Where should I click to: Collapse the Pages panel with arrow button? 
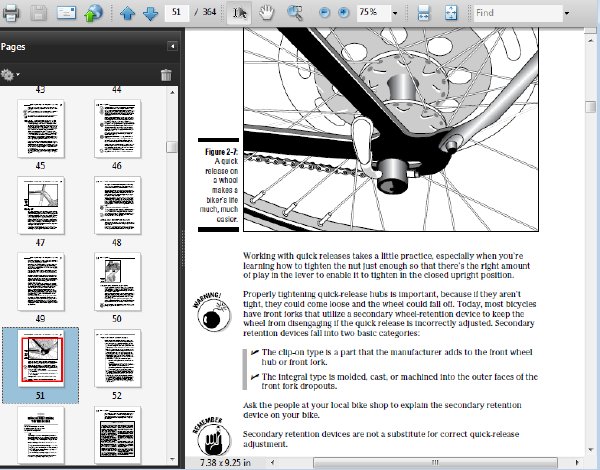(x=173, y=46)
